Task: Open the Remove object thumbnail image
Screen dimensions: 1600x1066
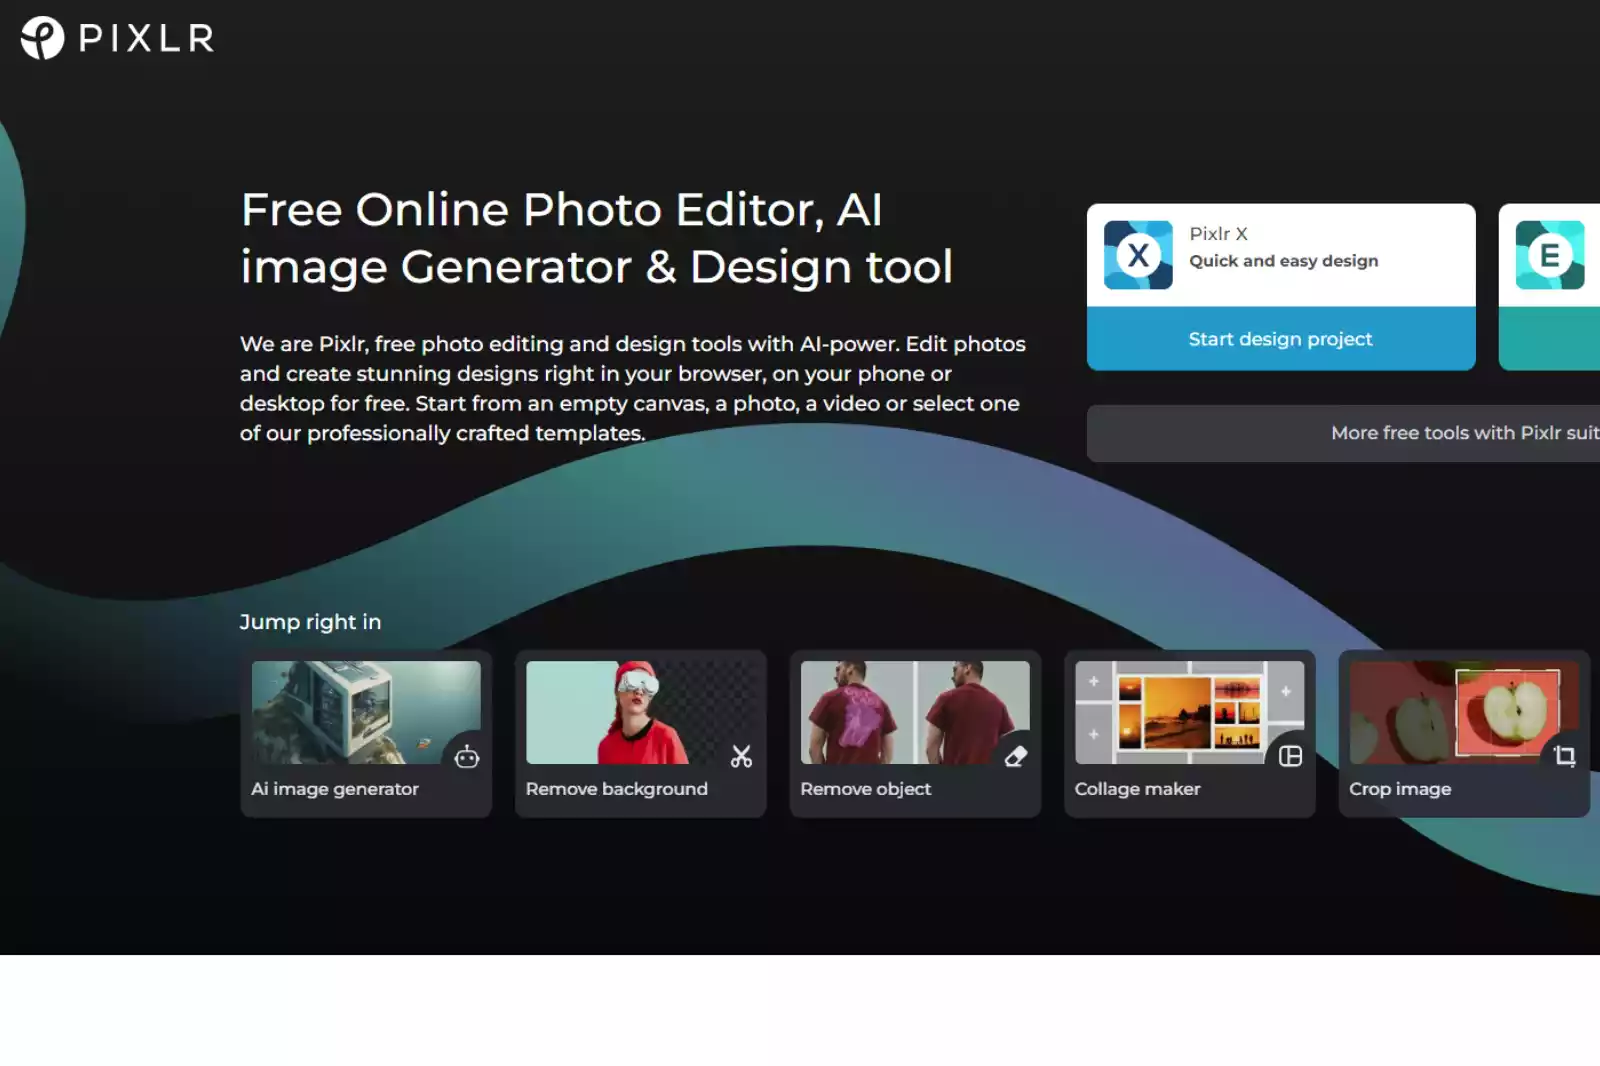Action: tap(915, 712)
